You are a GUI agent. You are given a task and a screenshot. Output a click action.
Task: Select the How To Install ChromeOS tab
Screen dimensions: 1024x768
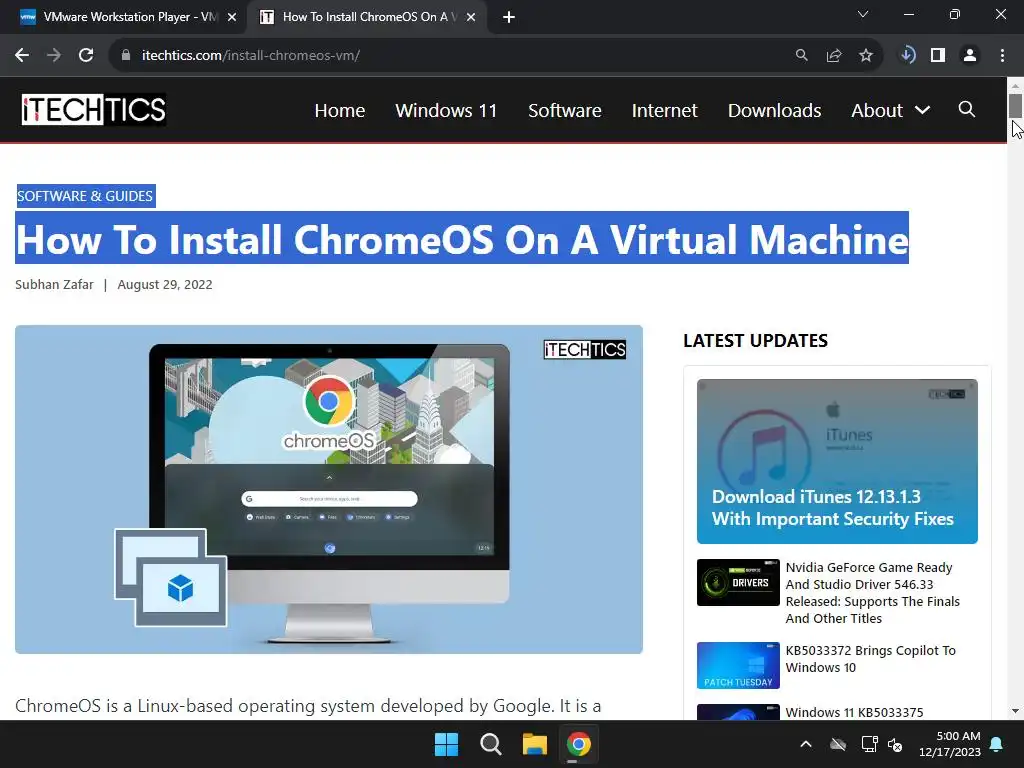point(366,17)
